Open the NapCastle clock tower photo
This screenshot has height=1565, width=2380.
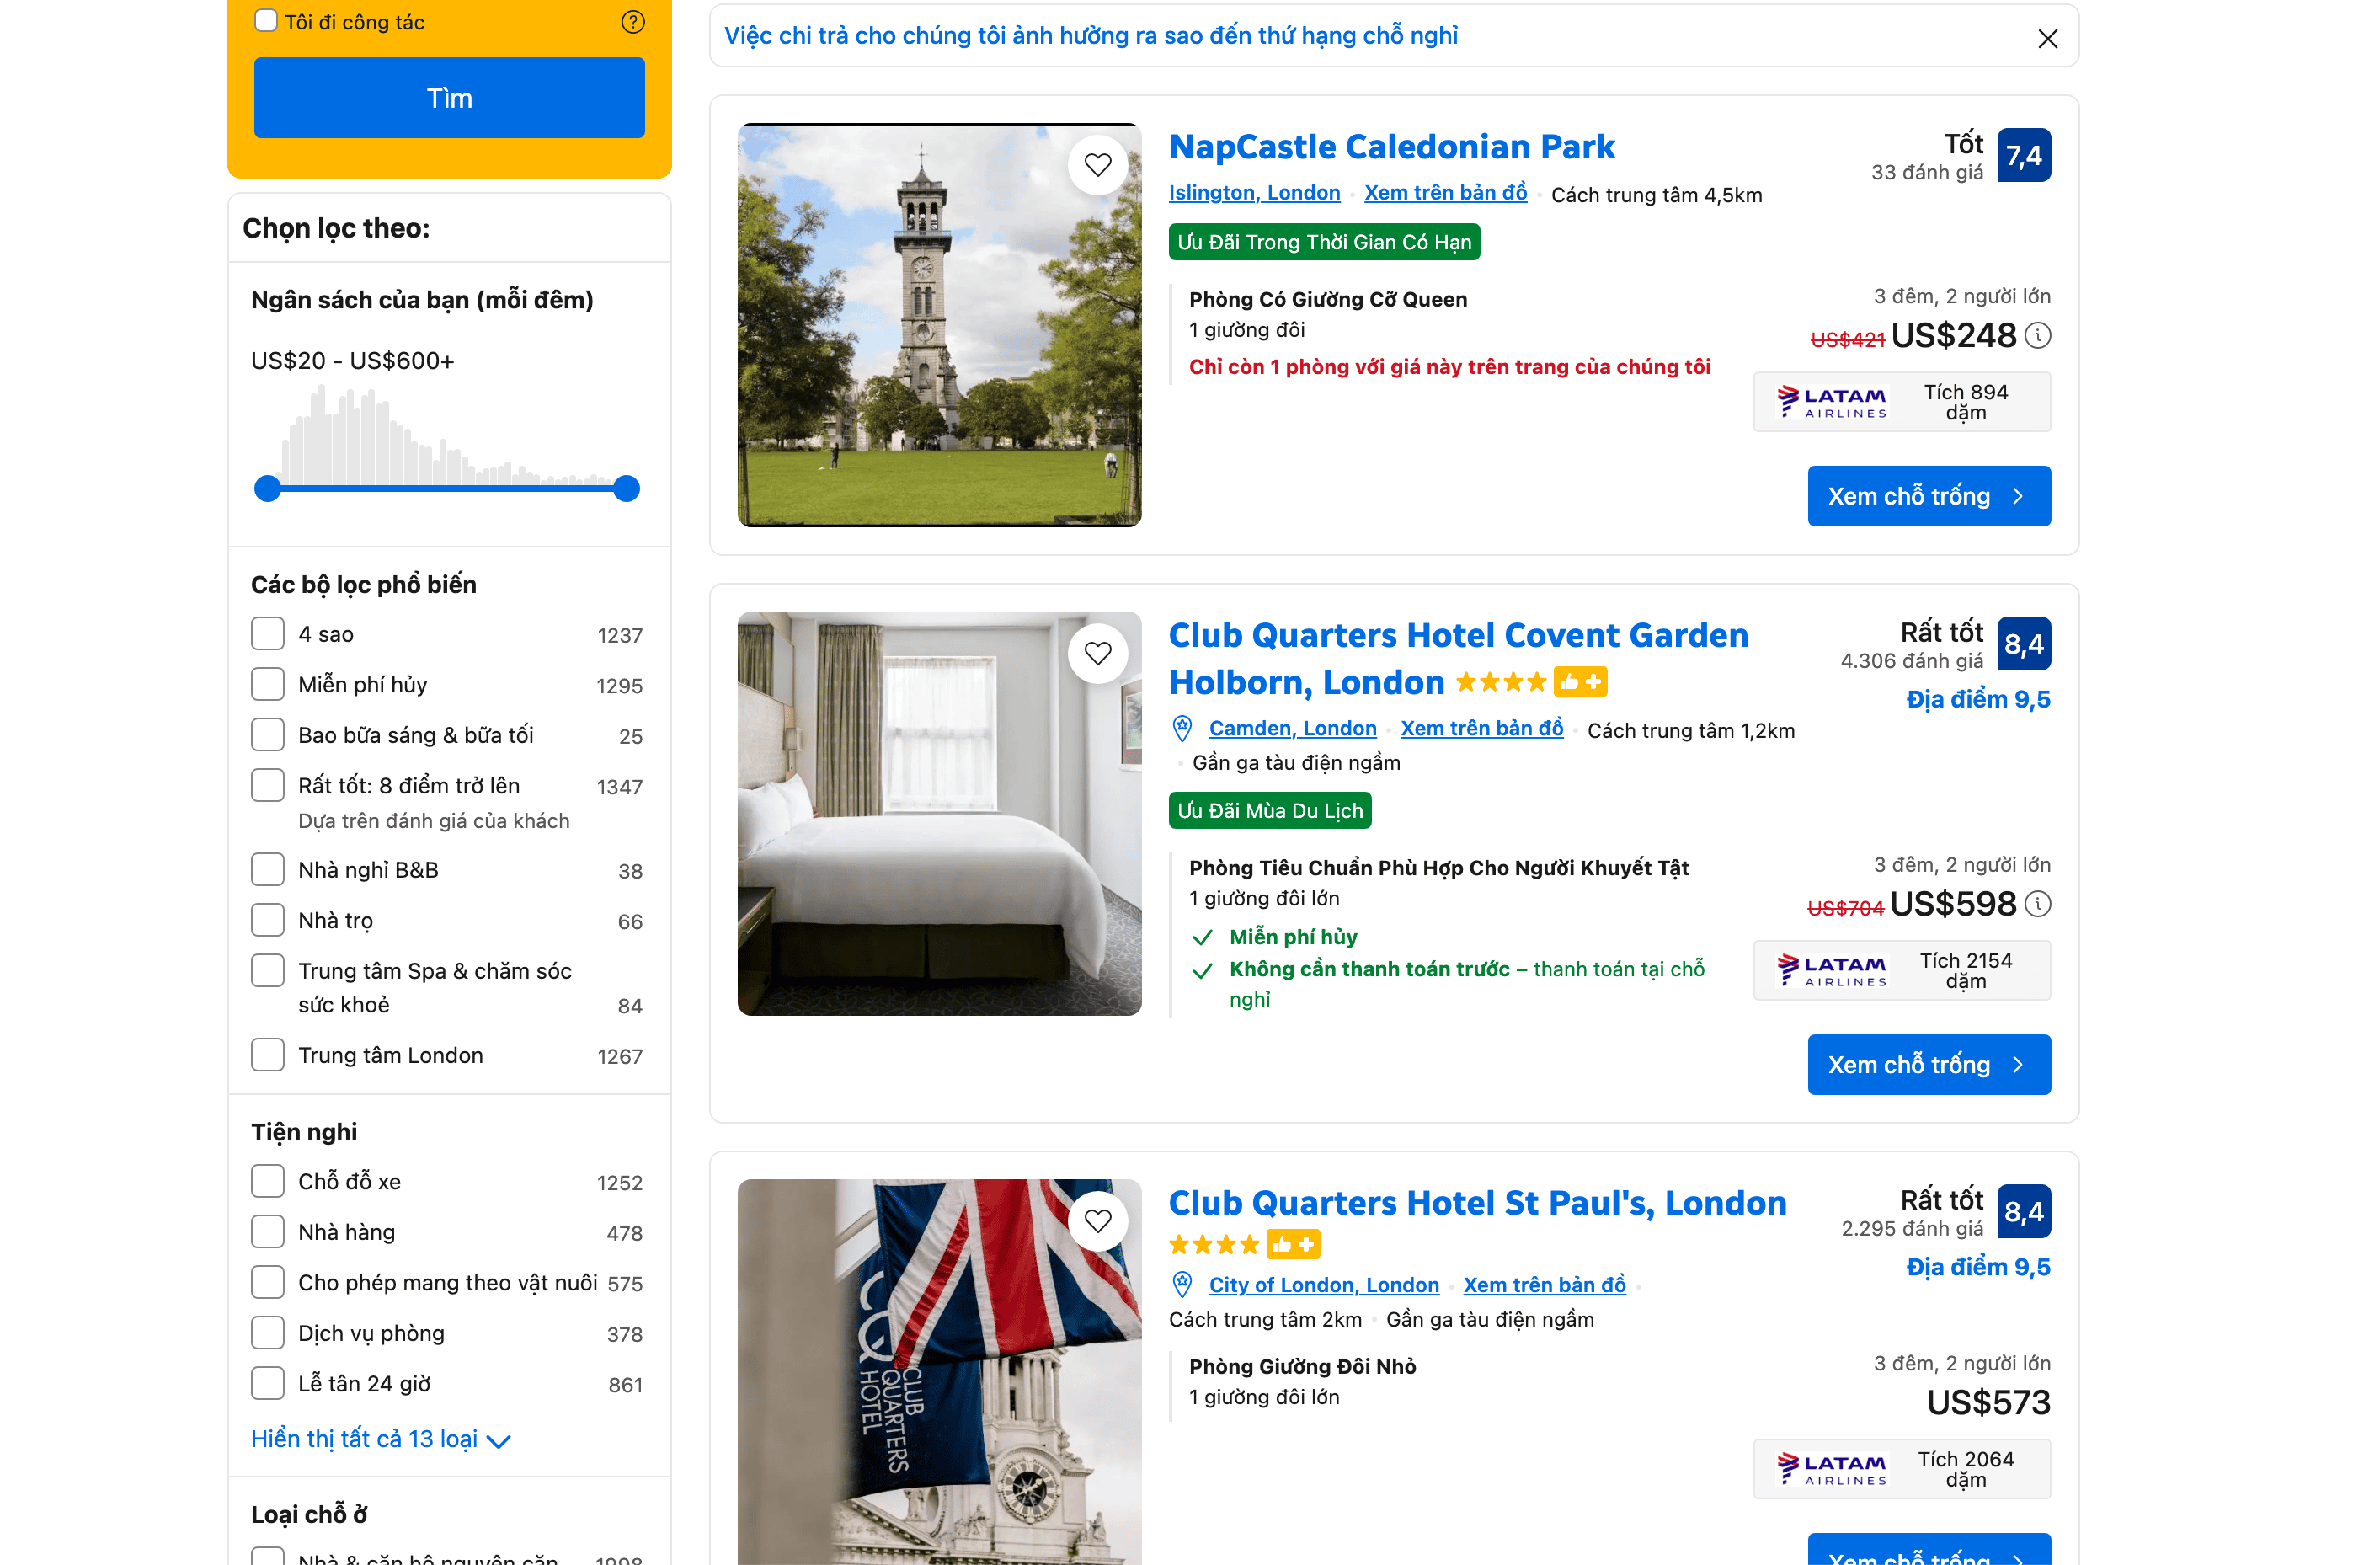[938, 326]
